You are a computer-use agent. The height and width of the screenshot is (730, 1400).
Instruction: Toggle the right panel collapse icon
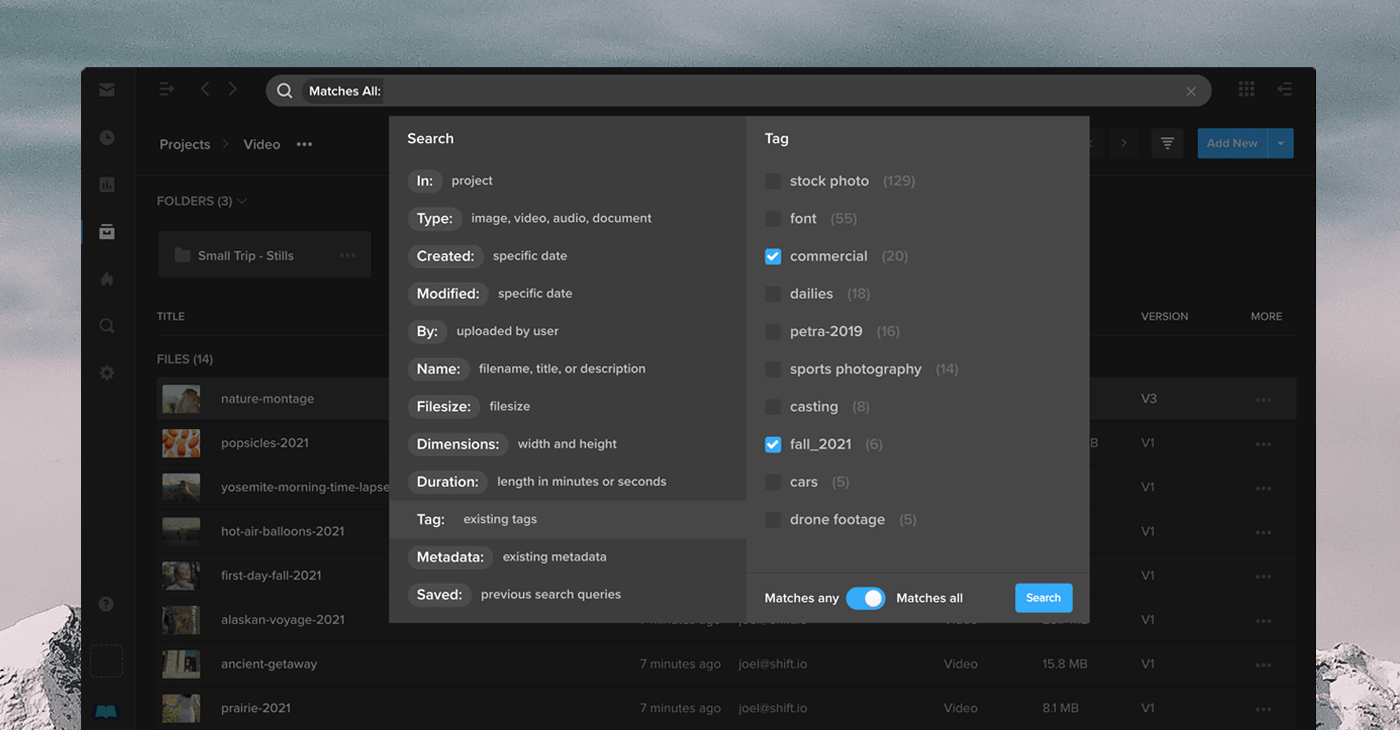click(x=1285, y=89)
